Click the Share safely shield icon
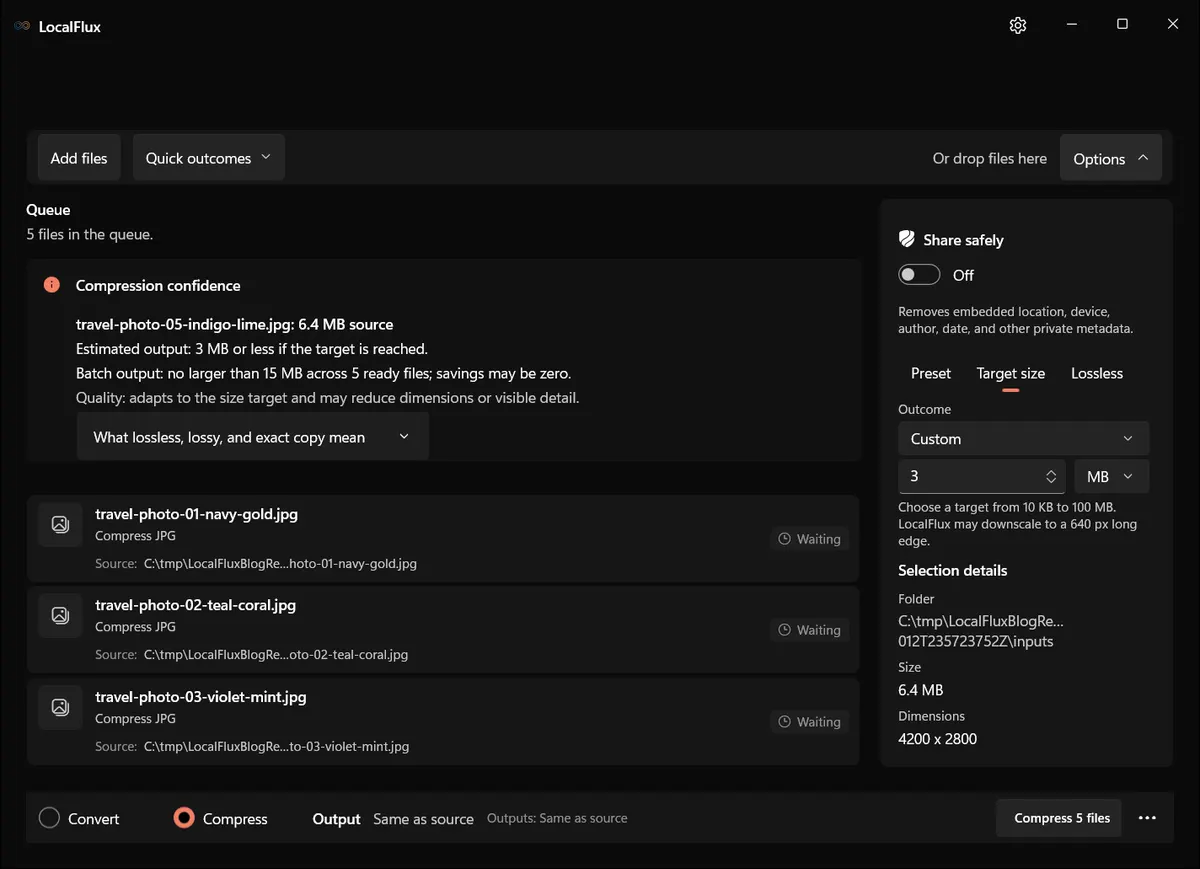Image resolution: width=1200 pixels, height=869 pixels. click(907, 239)
